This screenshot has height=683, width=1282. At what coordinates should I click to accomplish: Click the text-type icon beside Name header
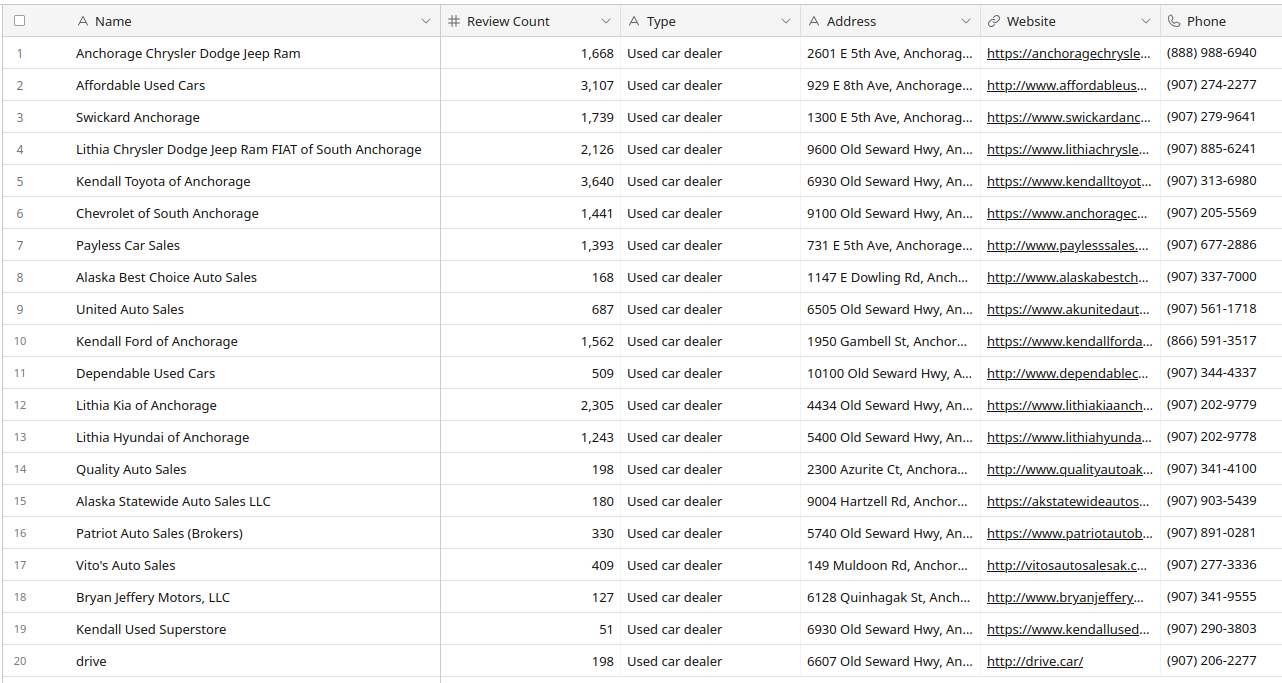83,21
